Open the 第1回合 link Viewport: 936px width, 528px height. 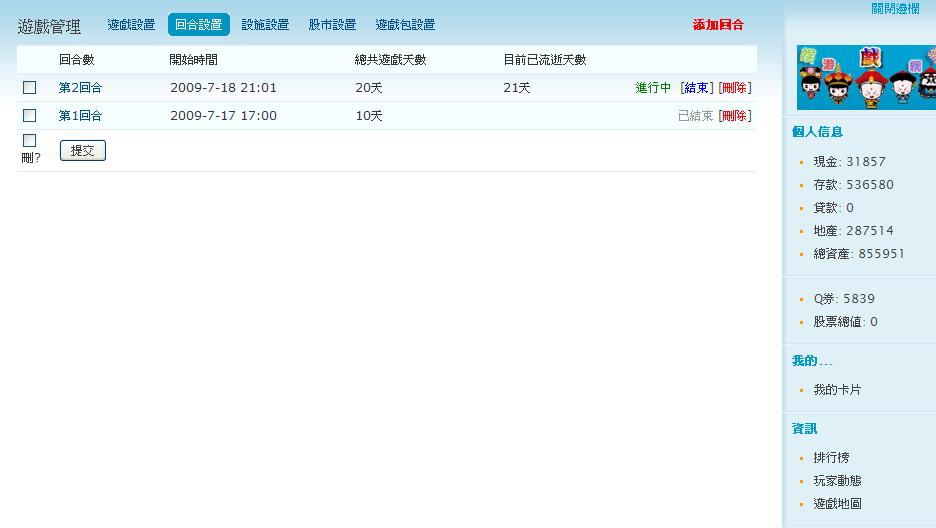(81, 116)
